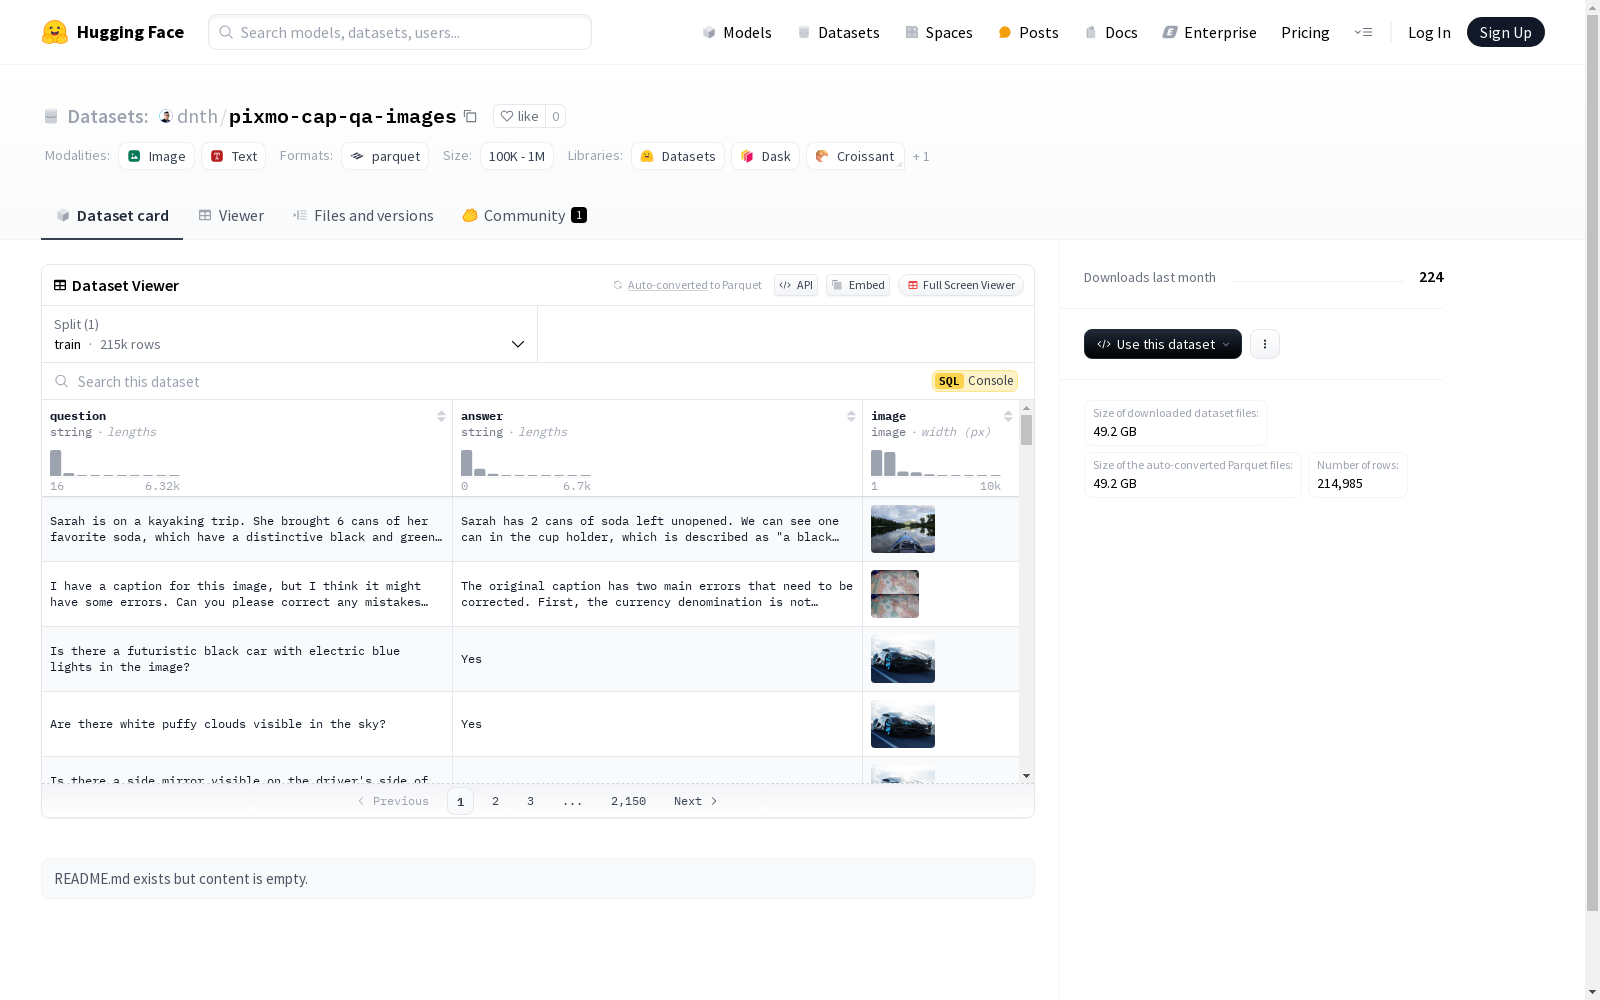Click the dnth user avatar icon

[166, 116]
